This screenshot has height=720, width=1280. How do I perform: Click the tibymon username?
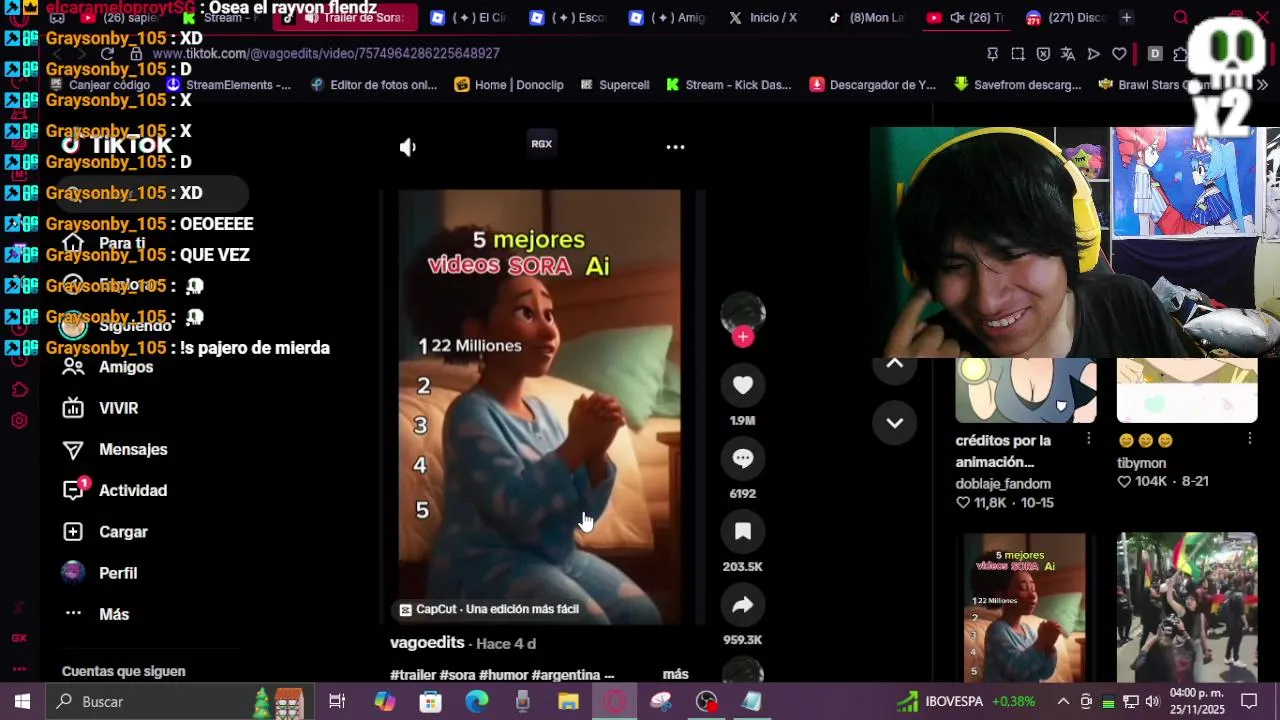1141,463
